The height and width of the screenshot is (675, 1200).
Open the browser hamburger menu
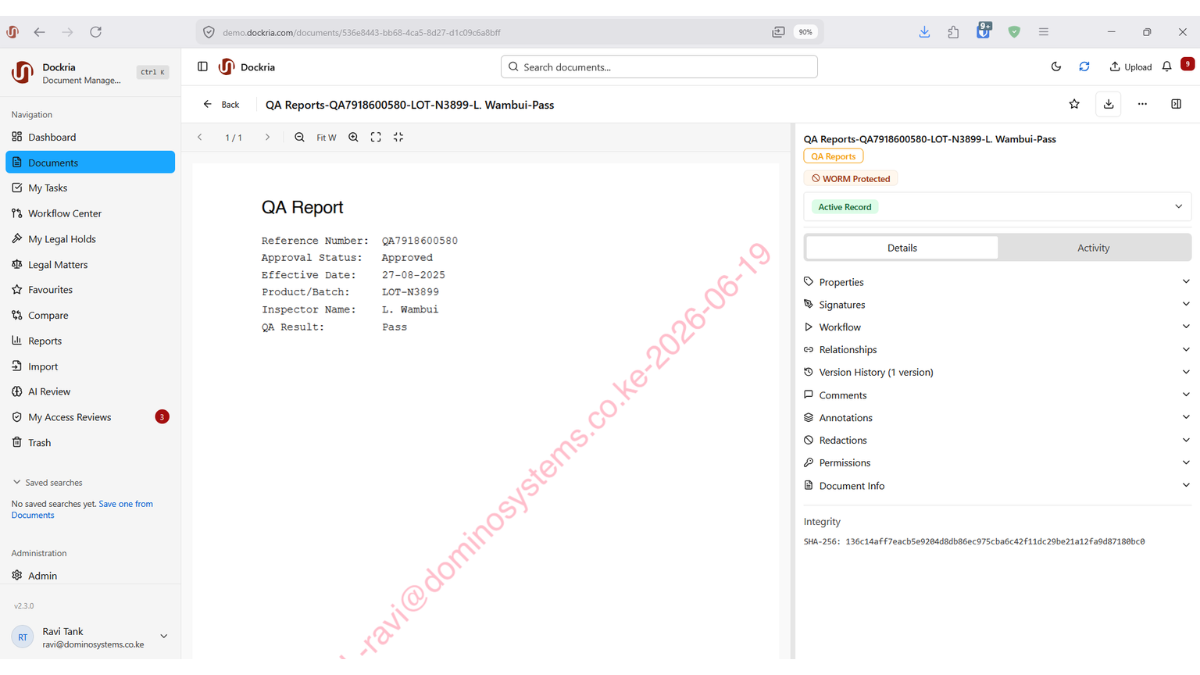[x=1043, y=32]
